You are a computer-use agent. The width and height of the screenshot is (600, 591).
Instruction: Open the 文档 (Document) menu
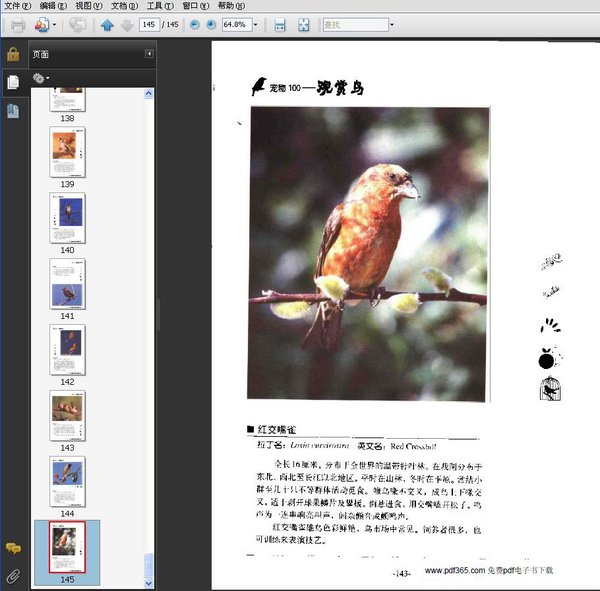124,6
